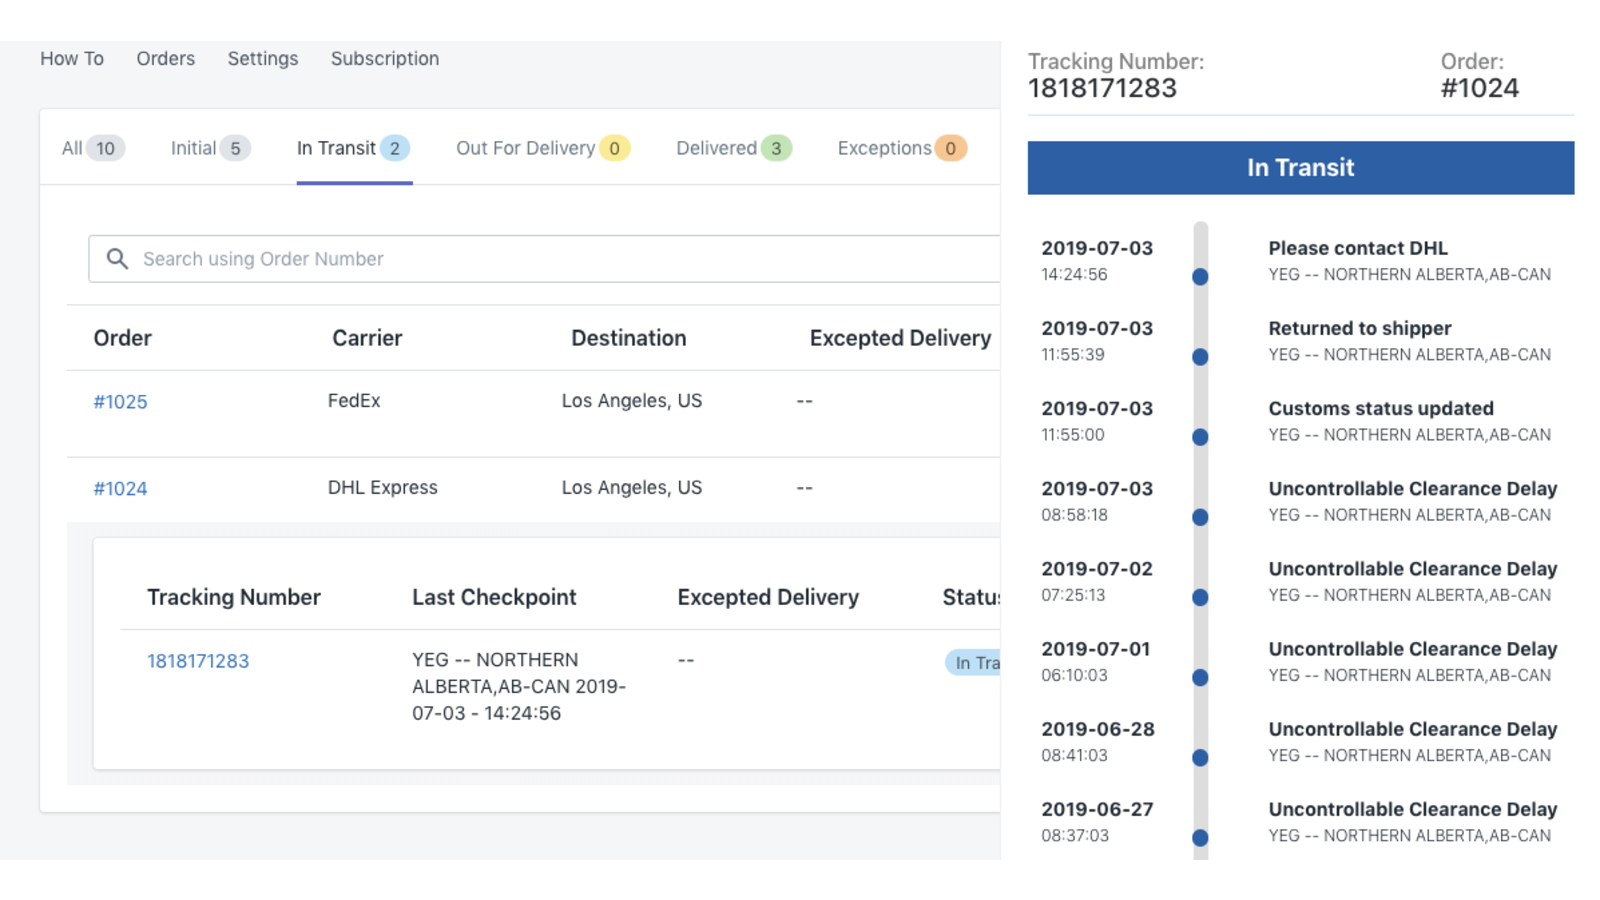Screen dimensions: 1600x900
Task: Click the 2019-06-27 Uncontrollable Clearance Delay event
Action: pos(1413,809)
